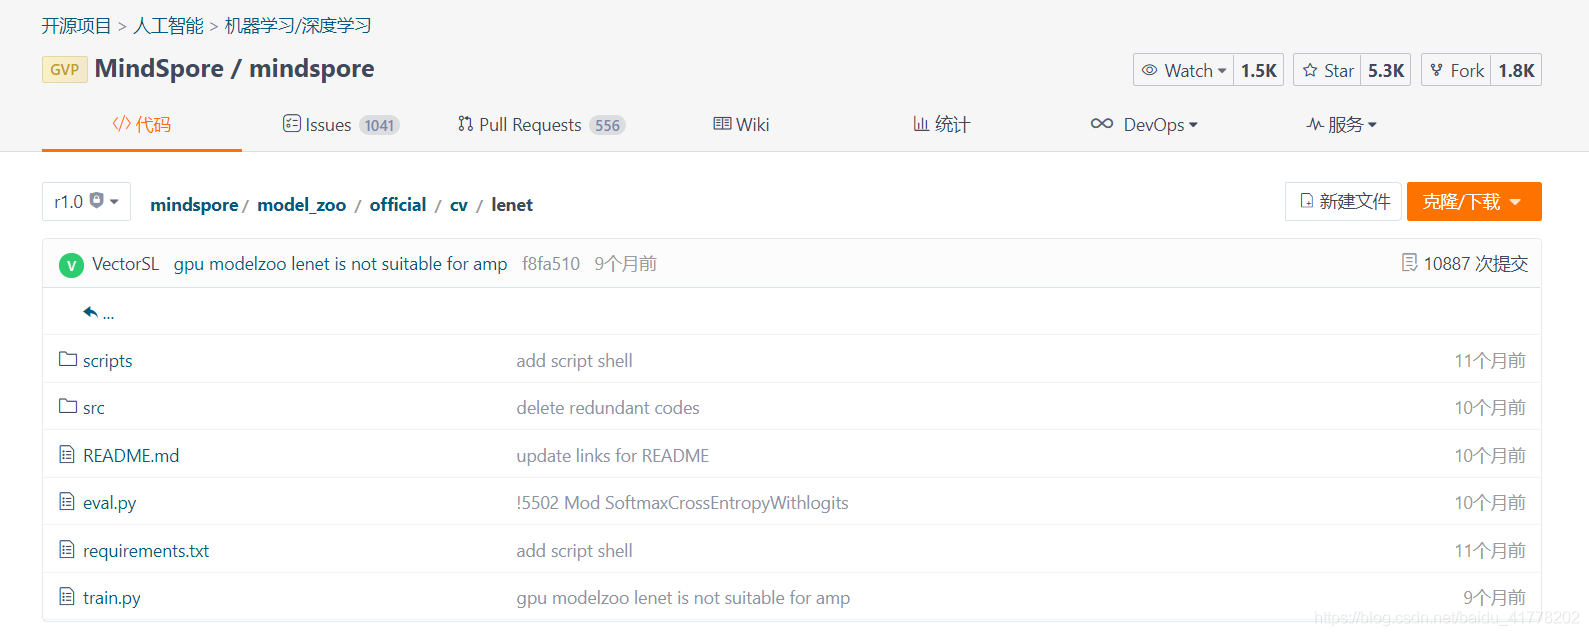Viewport: 1589px width, 636px height.
Task: Open the 5.3K stargazers count
Action: (x=1386, y=70)
